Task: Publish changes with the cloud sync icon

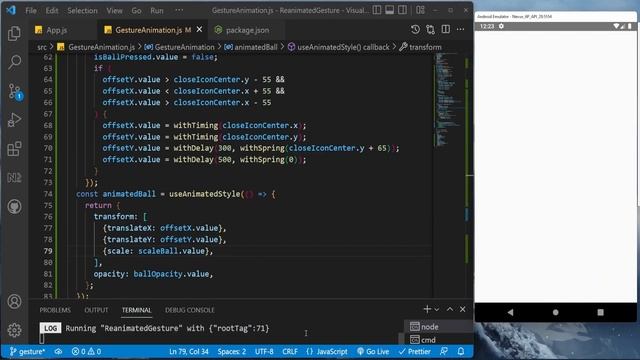Action: click(x=58, y=351)
